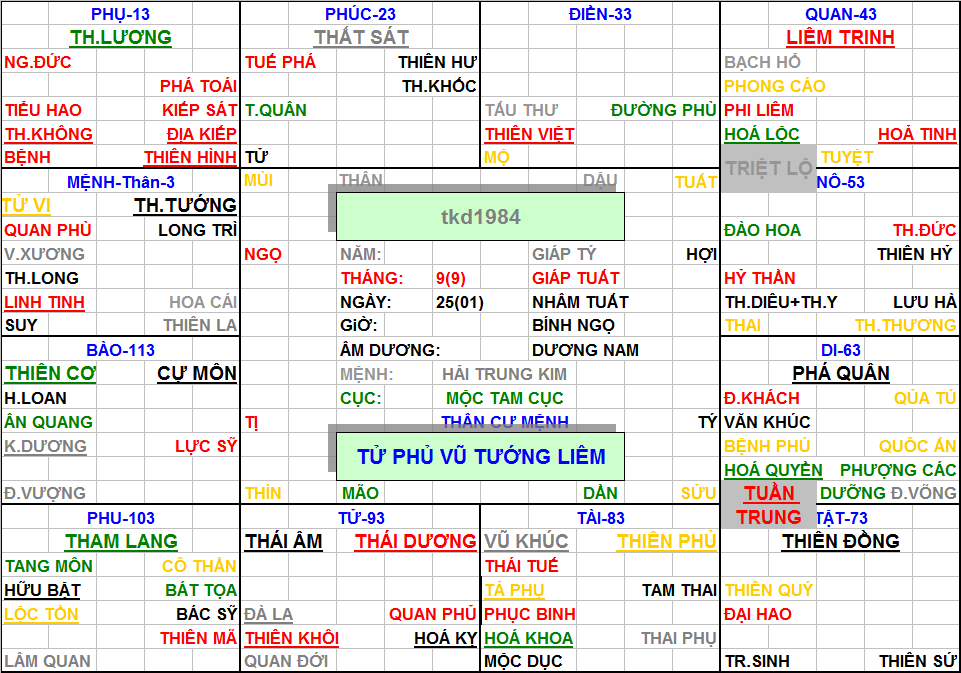Click the THIÊN ĐỒNG star heading

click(x=840, y=542)
